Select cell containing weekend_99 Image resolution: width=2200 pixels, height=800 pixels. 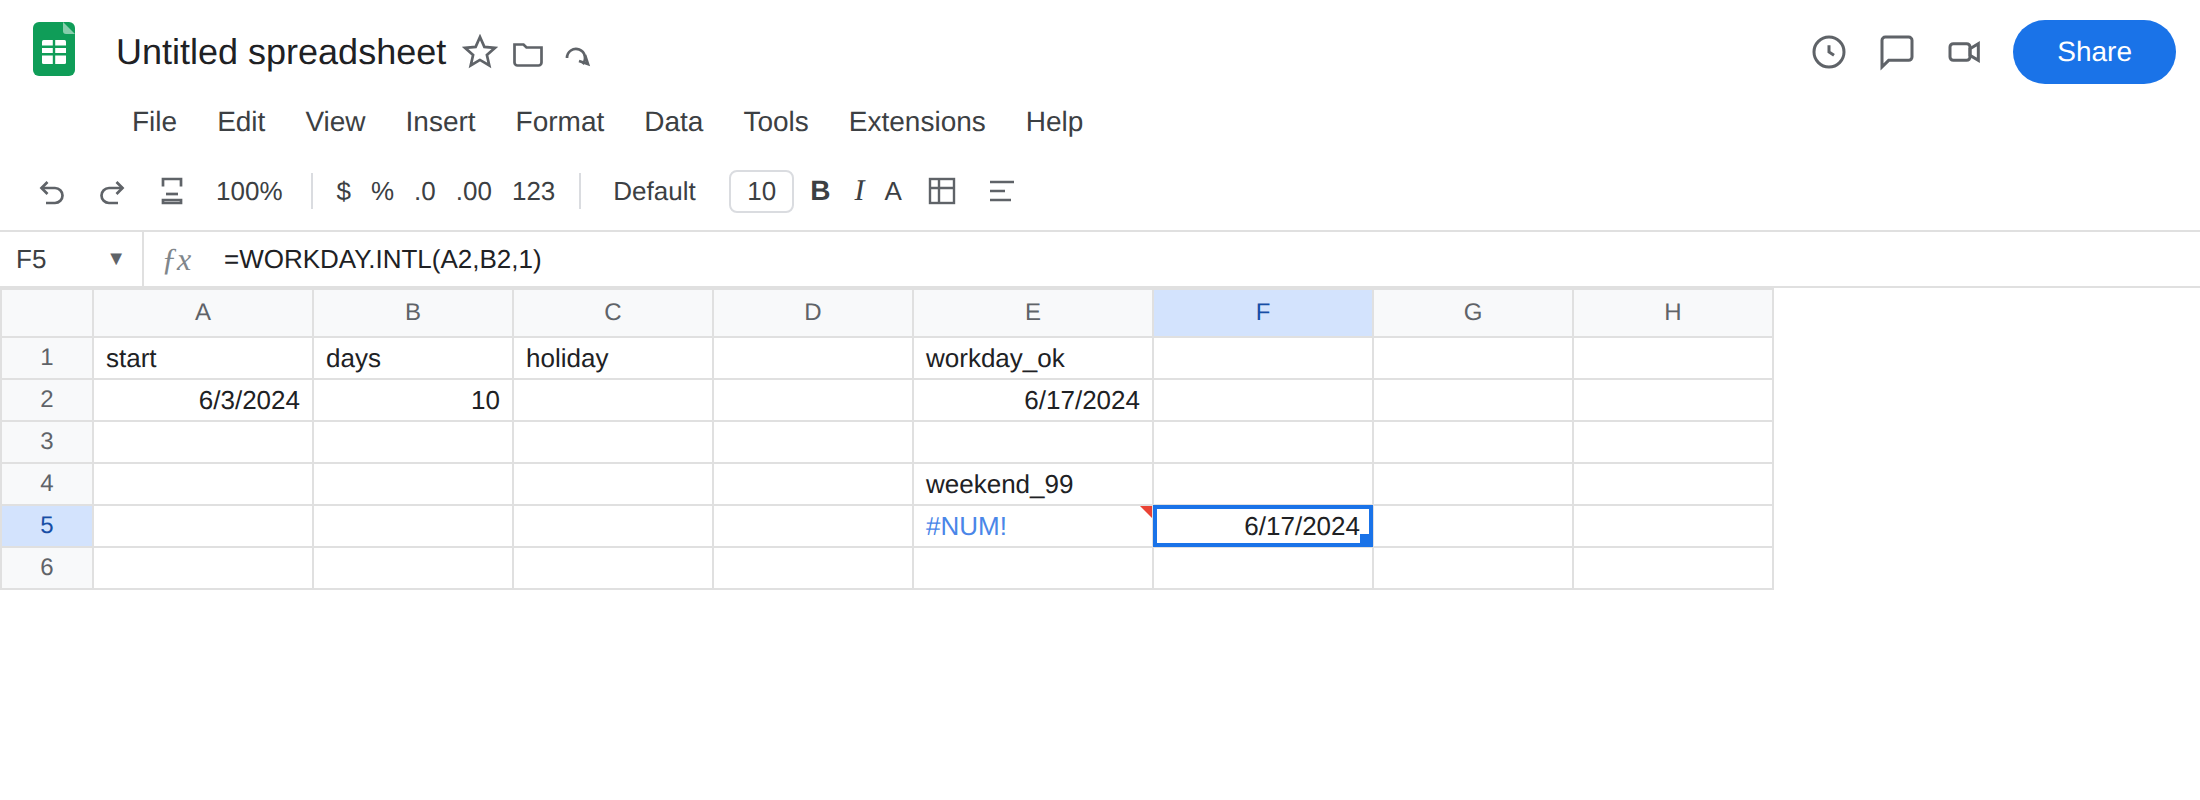[1033, 484]
